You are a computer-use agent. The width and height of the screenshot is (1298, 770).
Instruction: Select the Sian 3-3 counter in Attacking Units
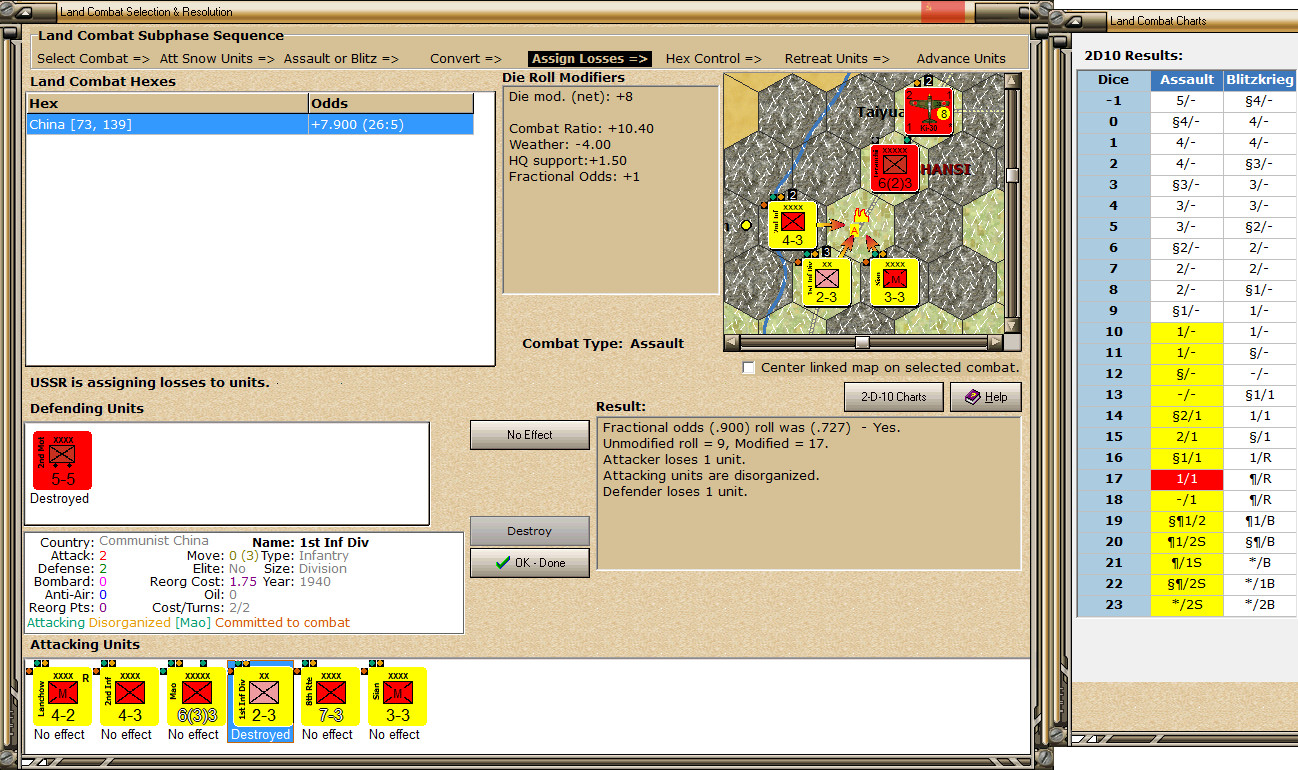point(398,696)
